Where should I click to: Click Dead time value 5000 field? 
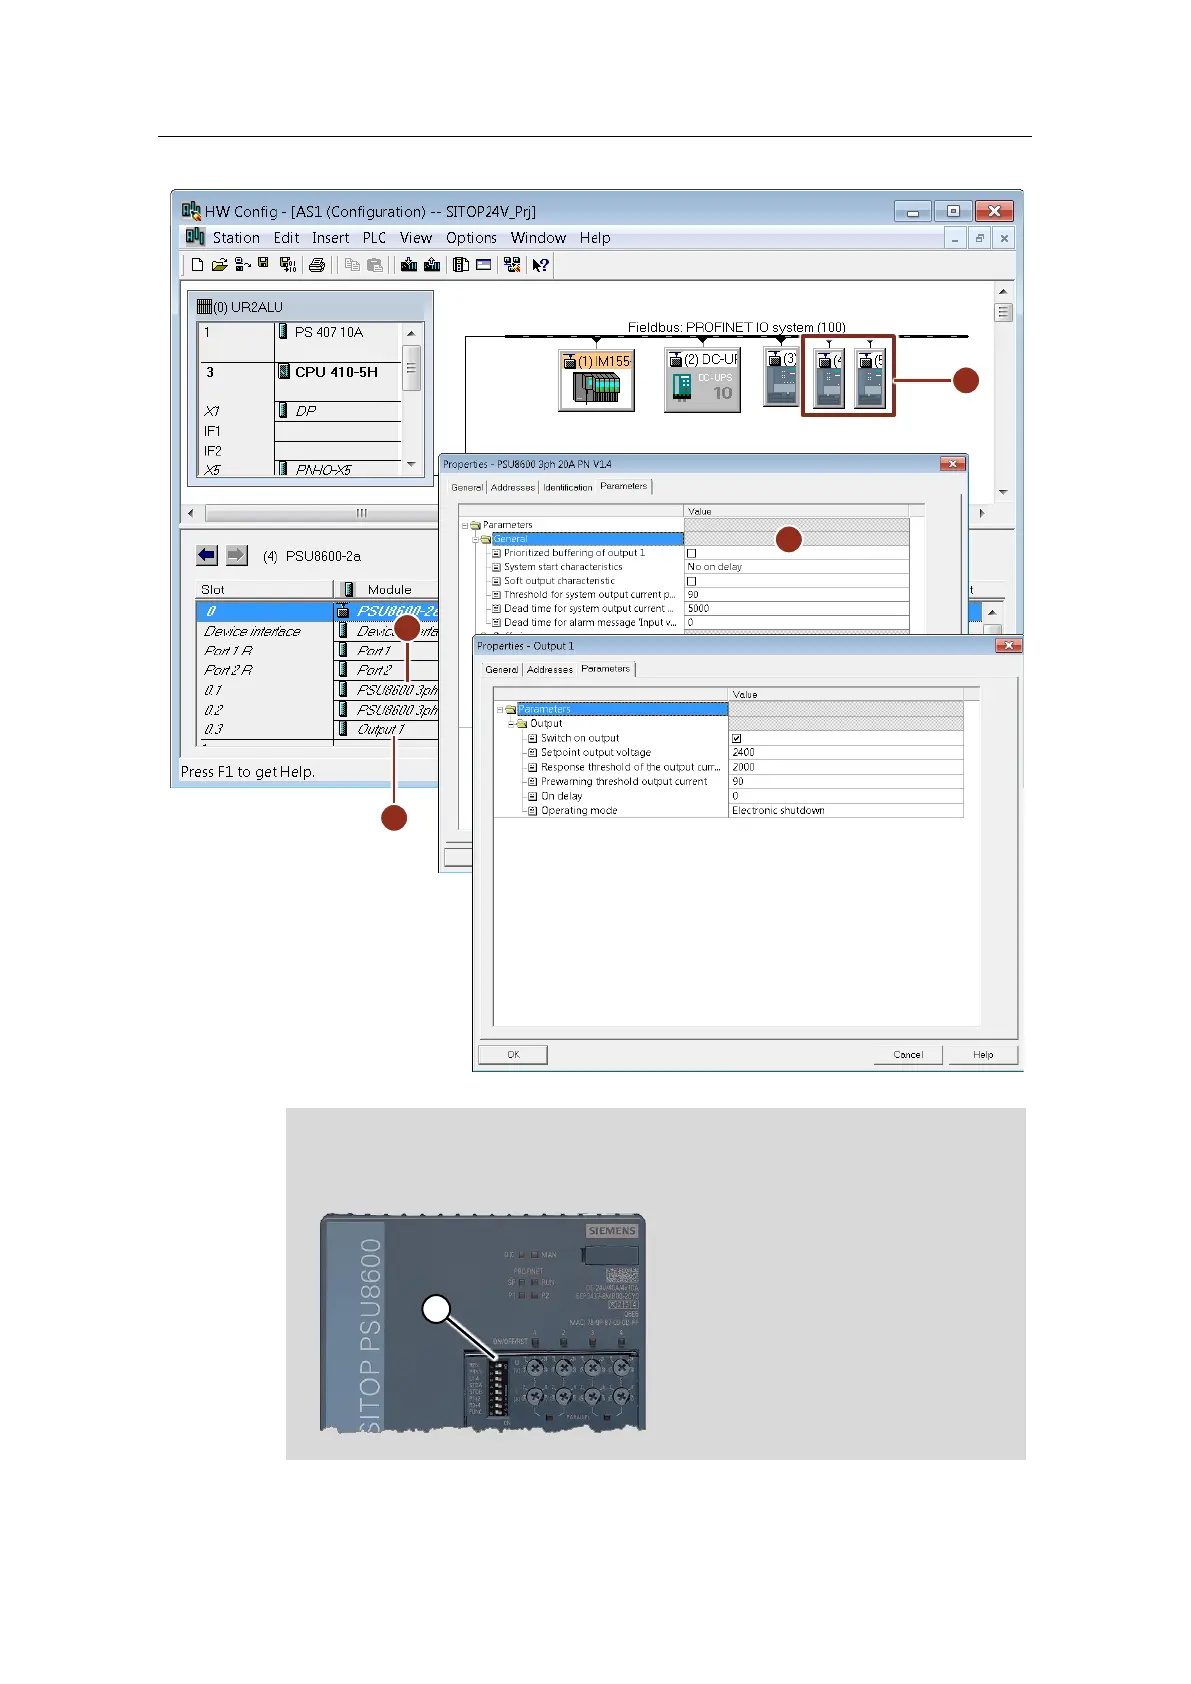point(797,608)
